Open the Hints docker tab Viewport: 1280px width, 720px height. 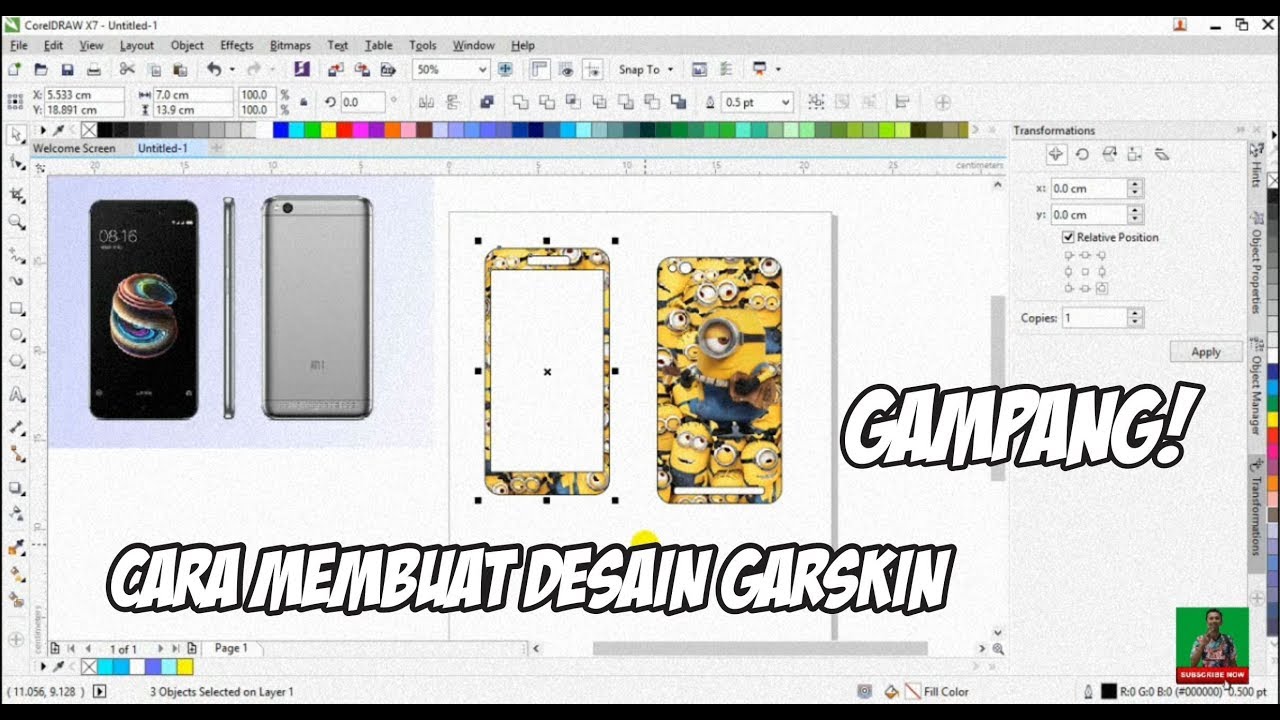(1257, 165)
